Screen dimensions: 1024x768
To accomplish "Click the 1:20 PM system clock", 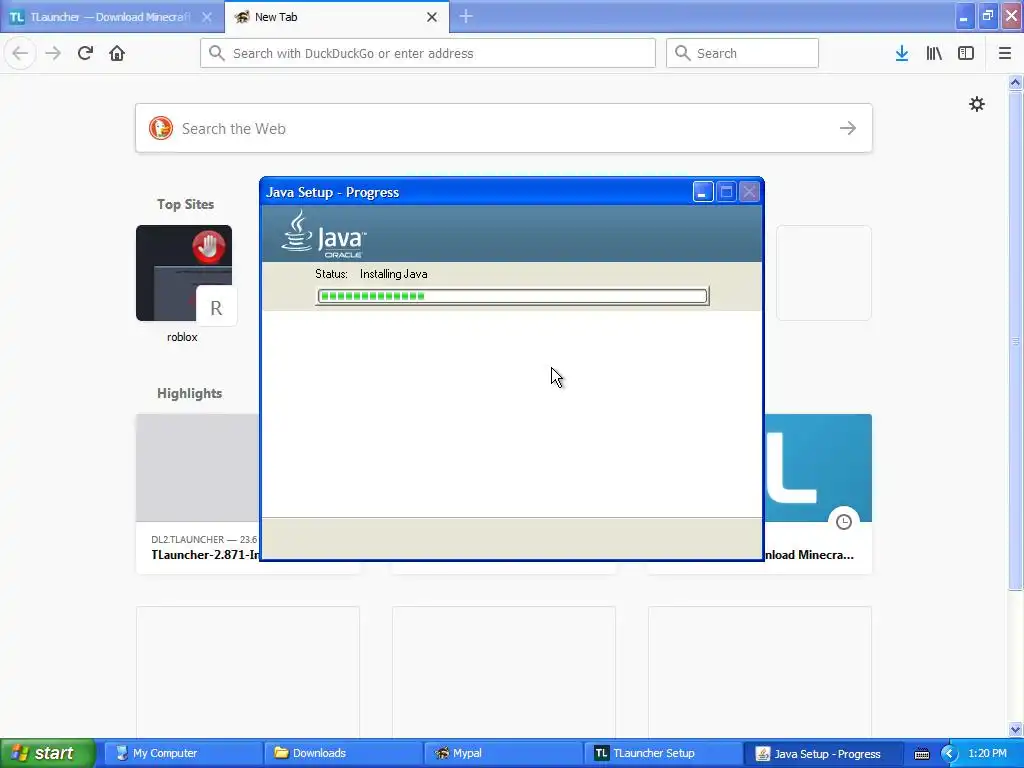I will (987, 753).
